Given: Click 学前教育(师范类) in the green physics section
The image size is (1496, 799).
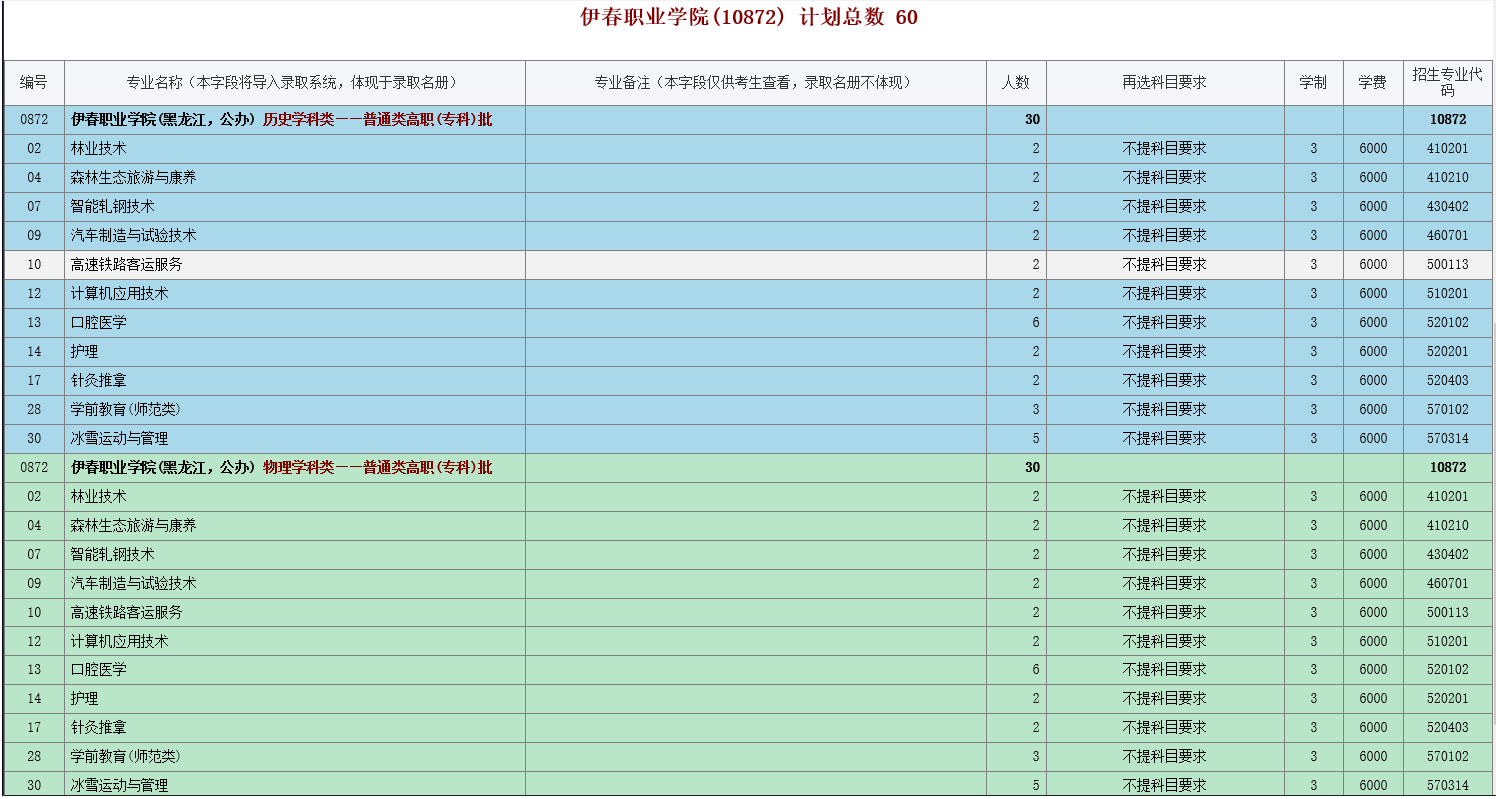Looking at the screenshot, I should [126, 757].
